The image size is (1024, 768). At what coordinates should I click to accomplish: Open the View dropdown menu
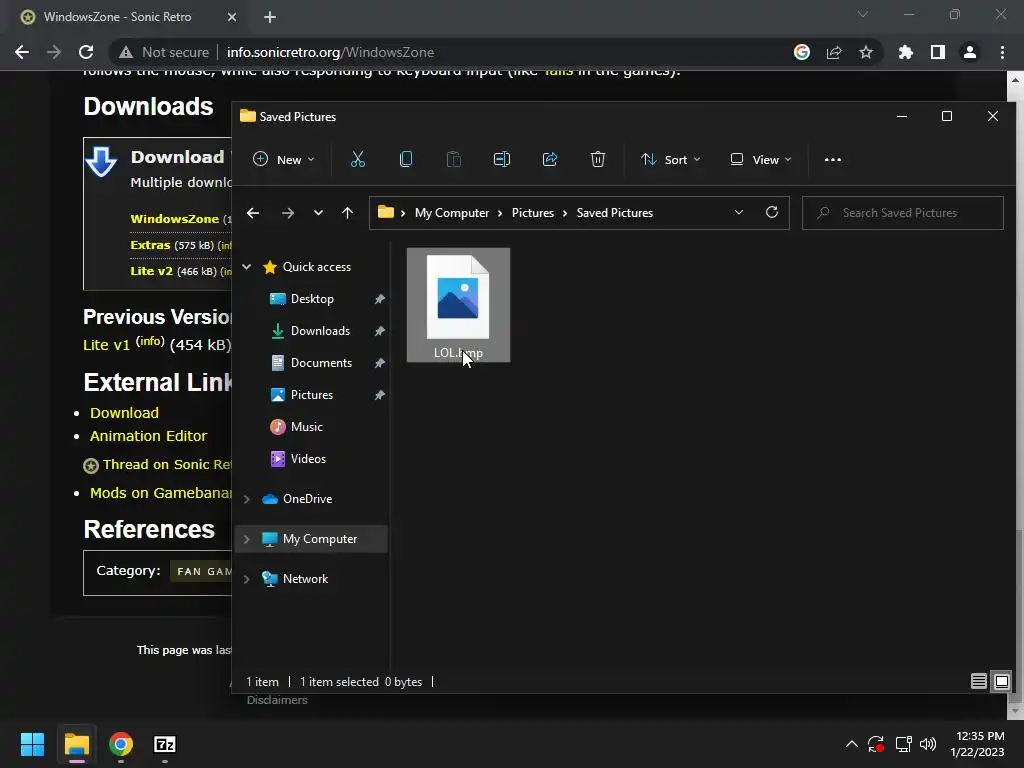tap(761, 159)
